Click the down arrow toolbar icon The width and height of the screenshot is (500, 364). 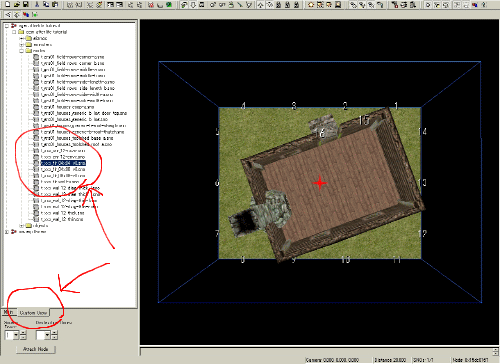tap(193, 4)
